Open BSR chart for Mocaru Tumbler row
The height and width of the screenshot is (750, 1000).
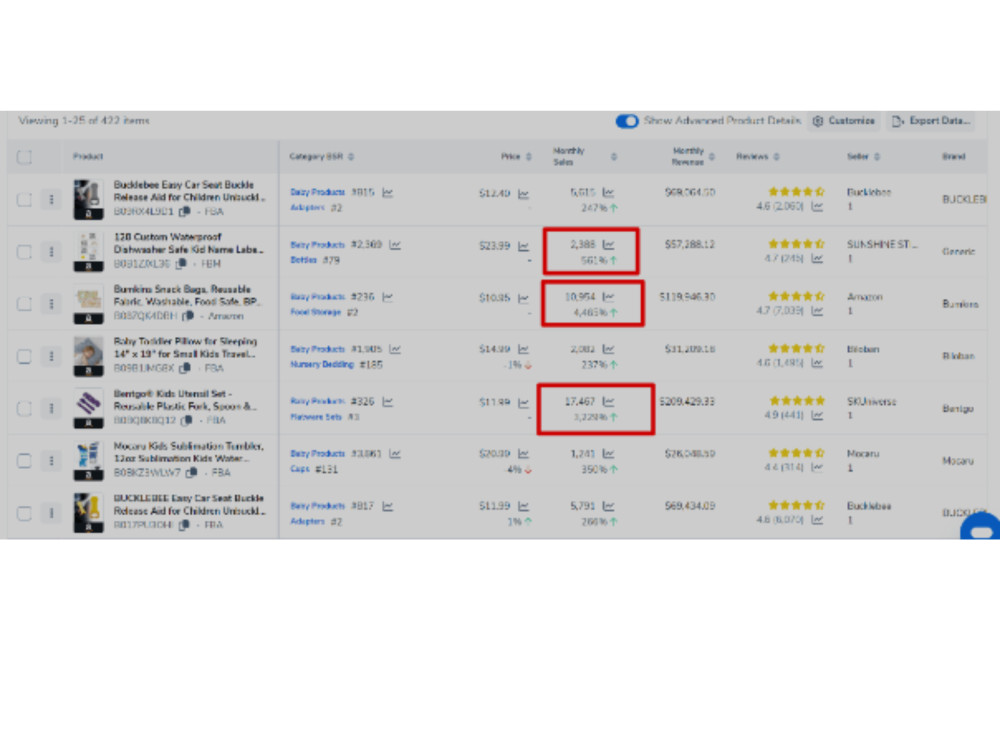tap(395, 454)
